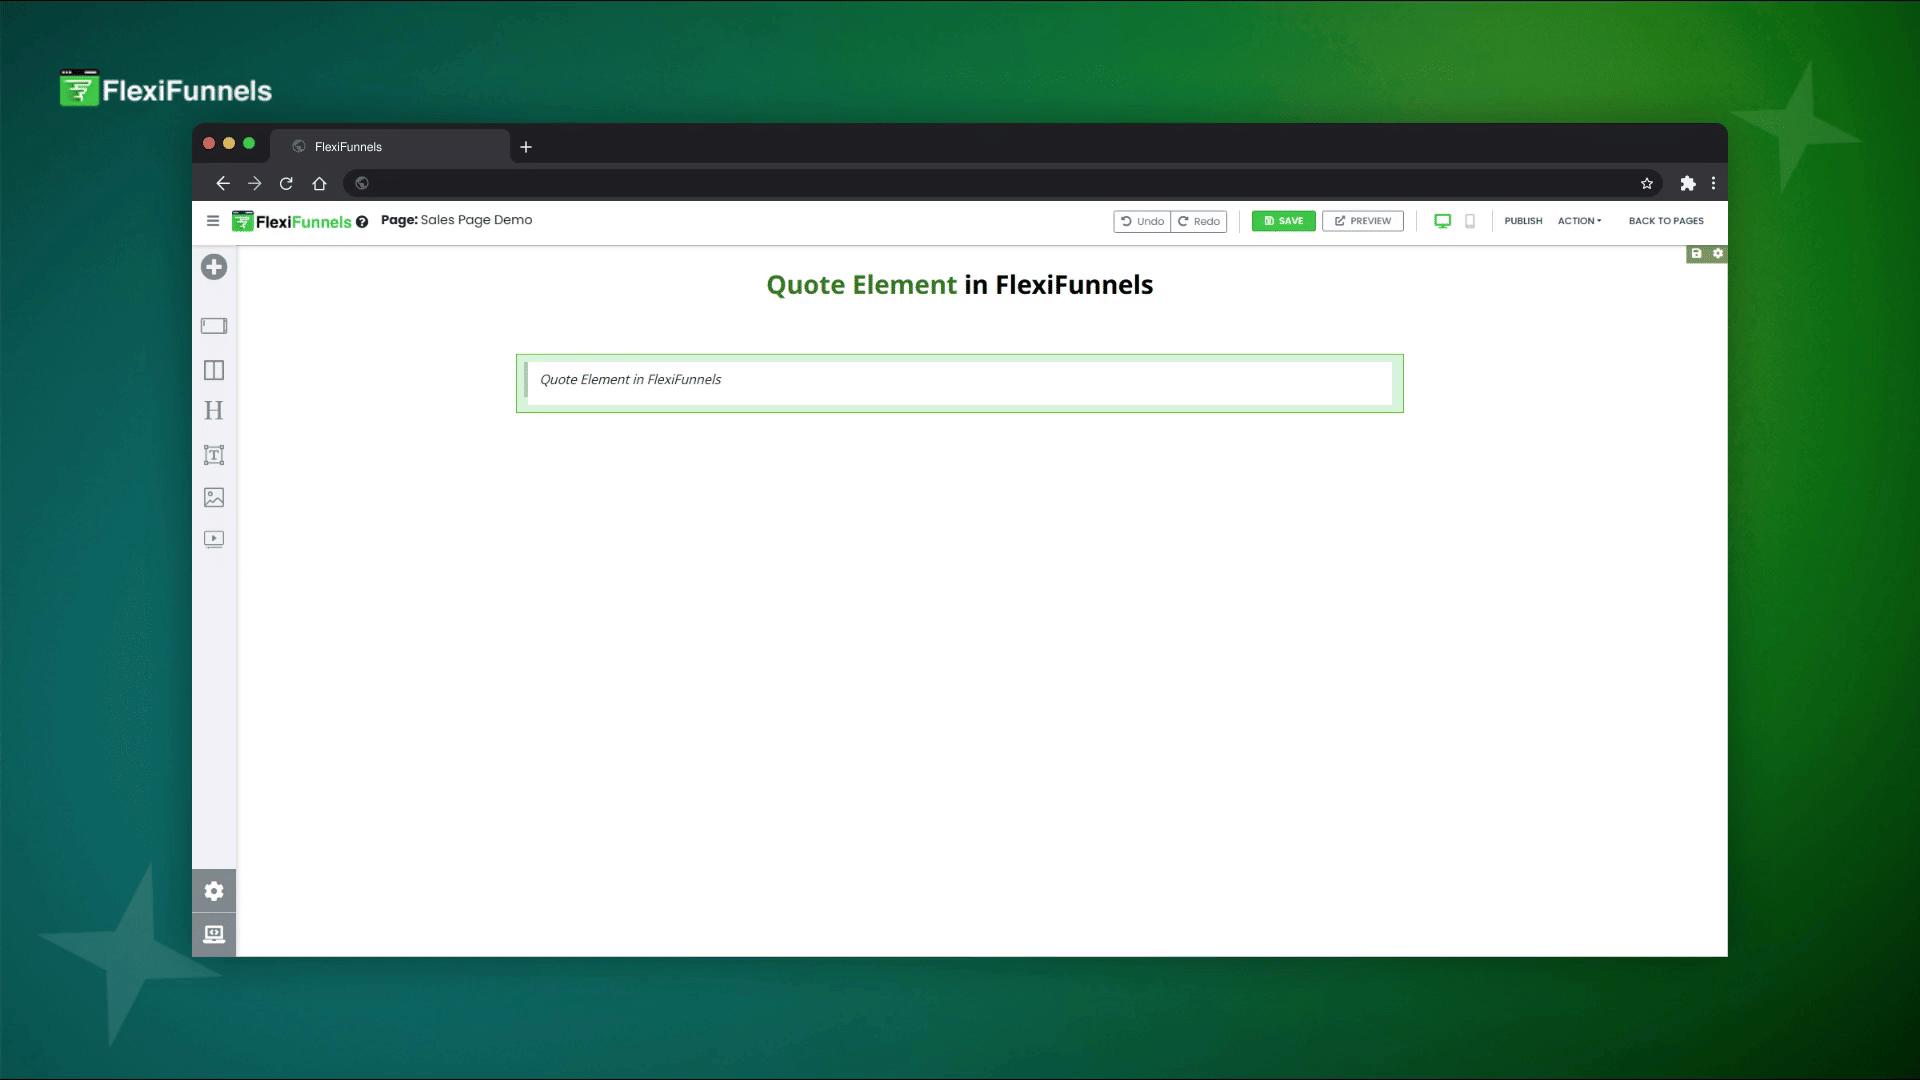Click the bottom sidebar monitor icon

pos(214,935)
